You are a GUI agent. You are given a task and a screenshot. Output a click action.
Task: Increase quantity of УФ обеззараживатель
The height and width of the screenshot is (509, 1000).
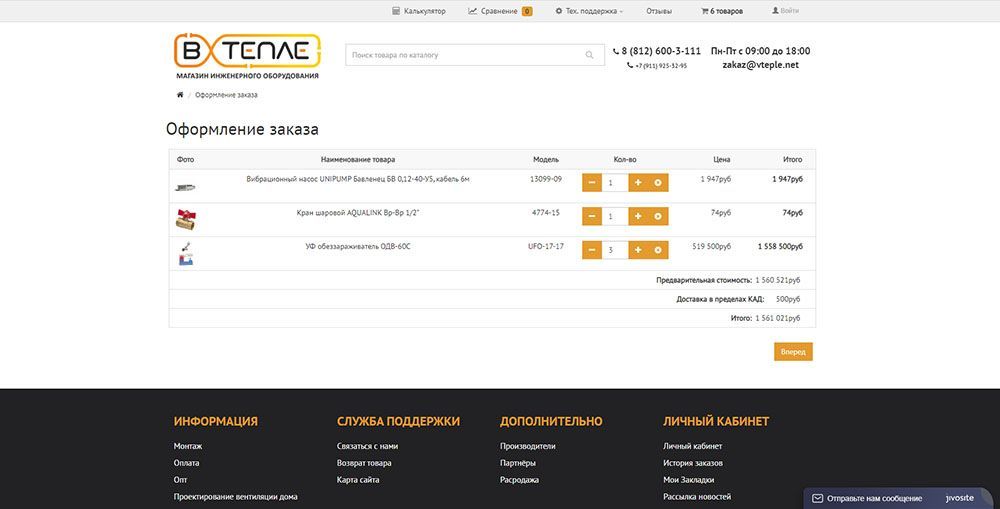[x=638, y=250]
